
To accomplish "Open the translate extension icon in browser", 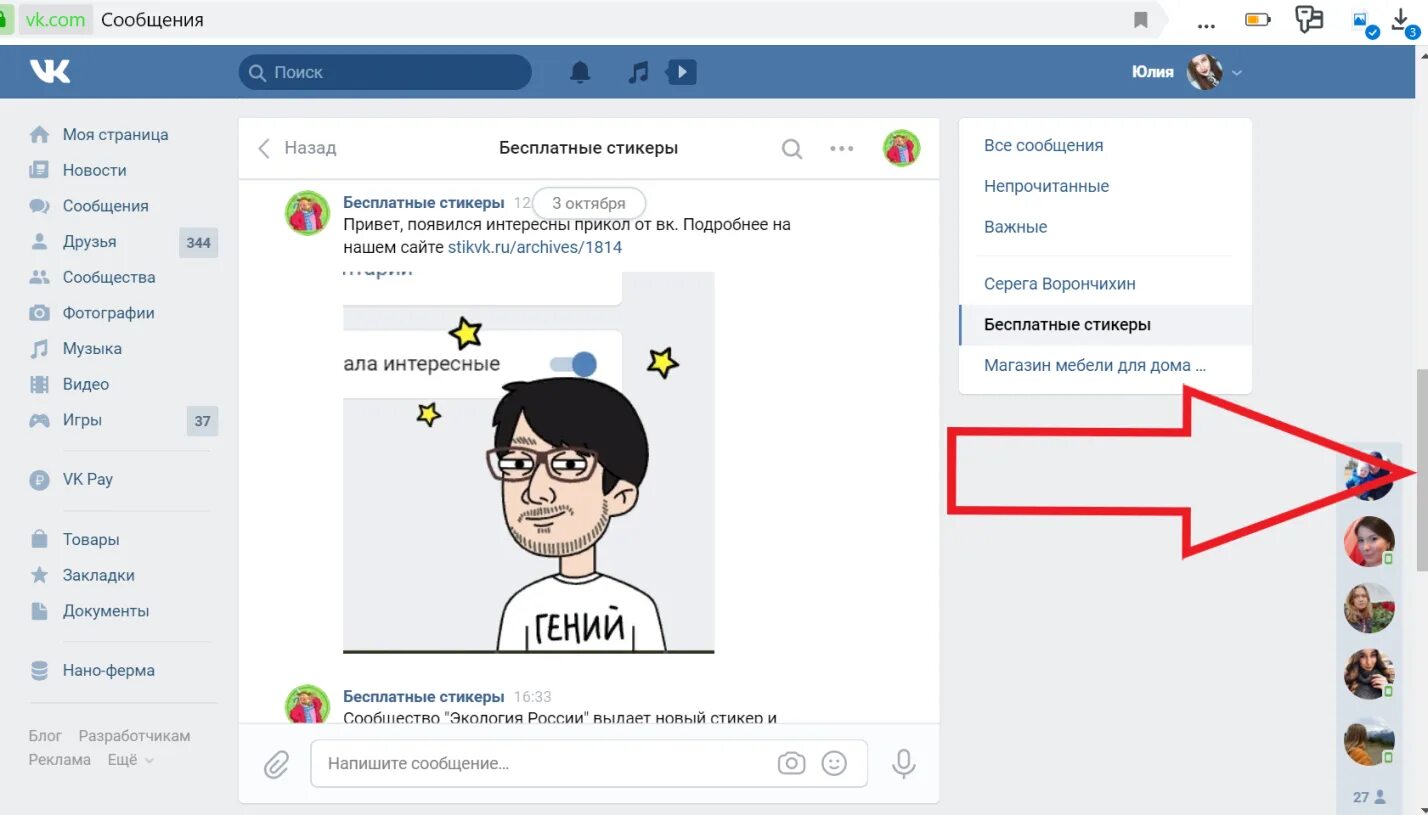I will tap(1309, 19).
